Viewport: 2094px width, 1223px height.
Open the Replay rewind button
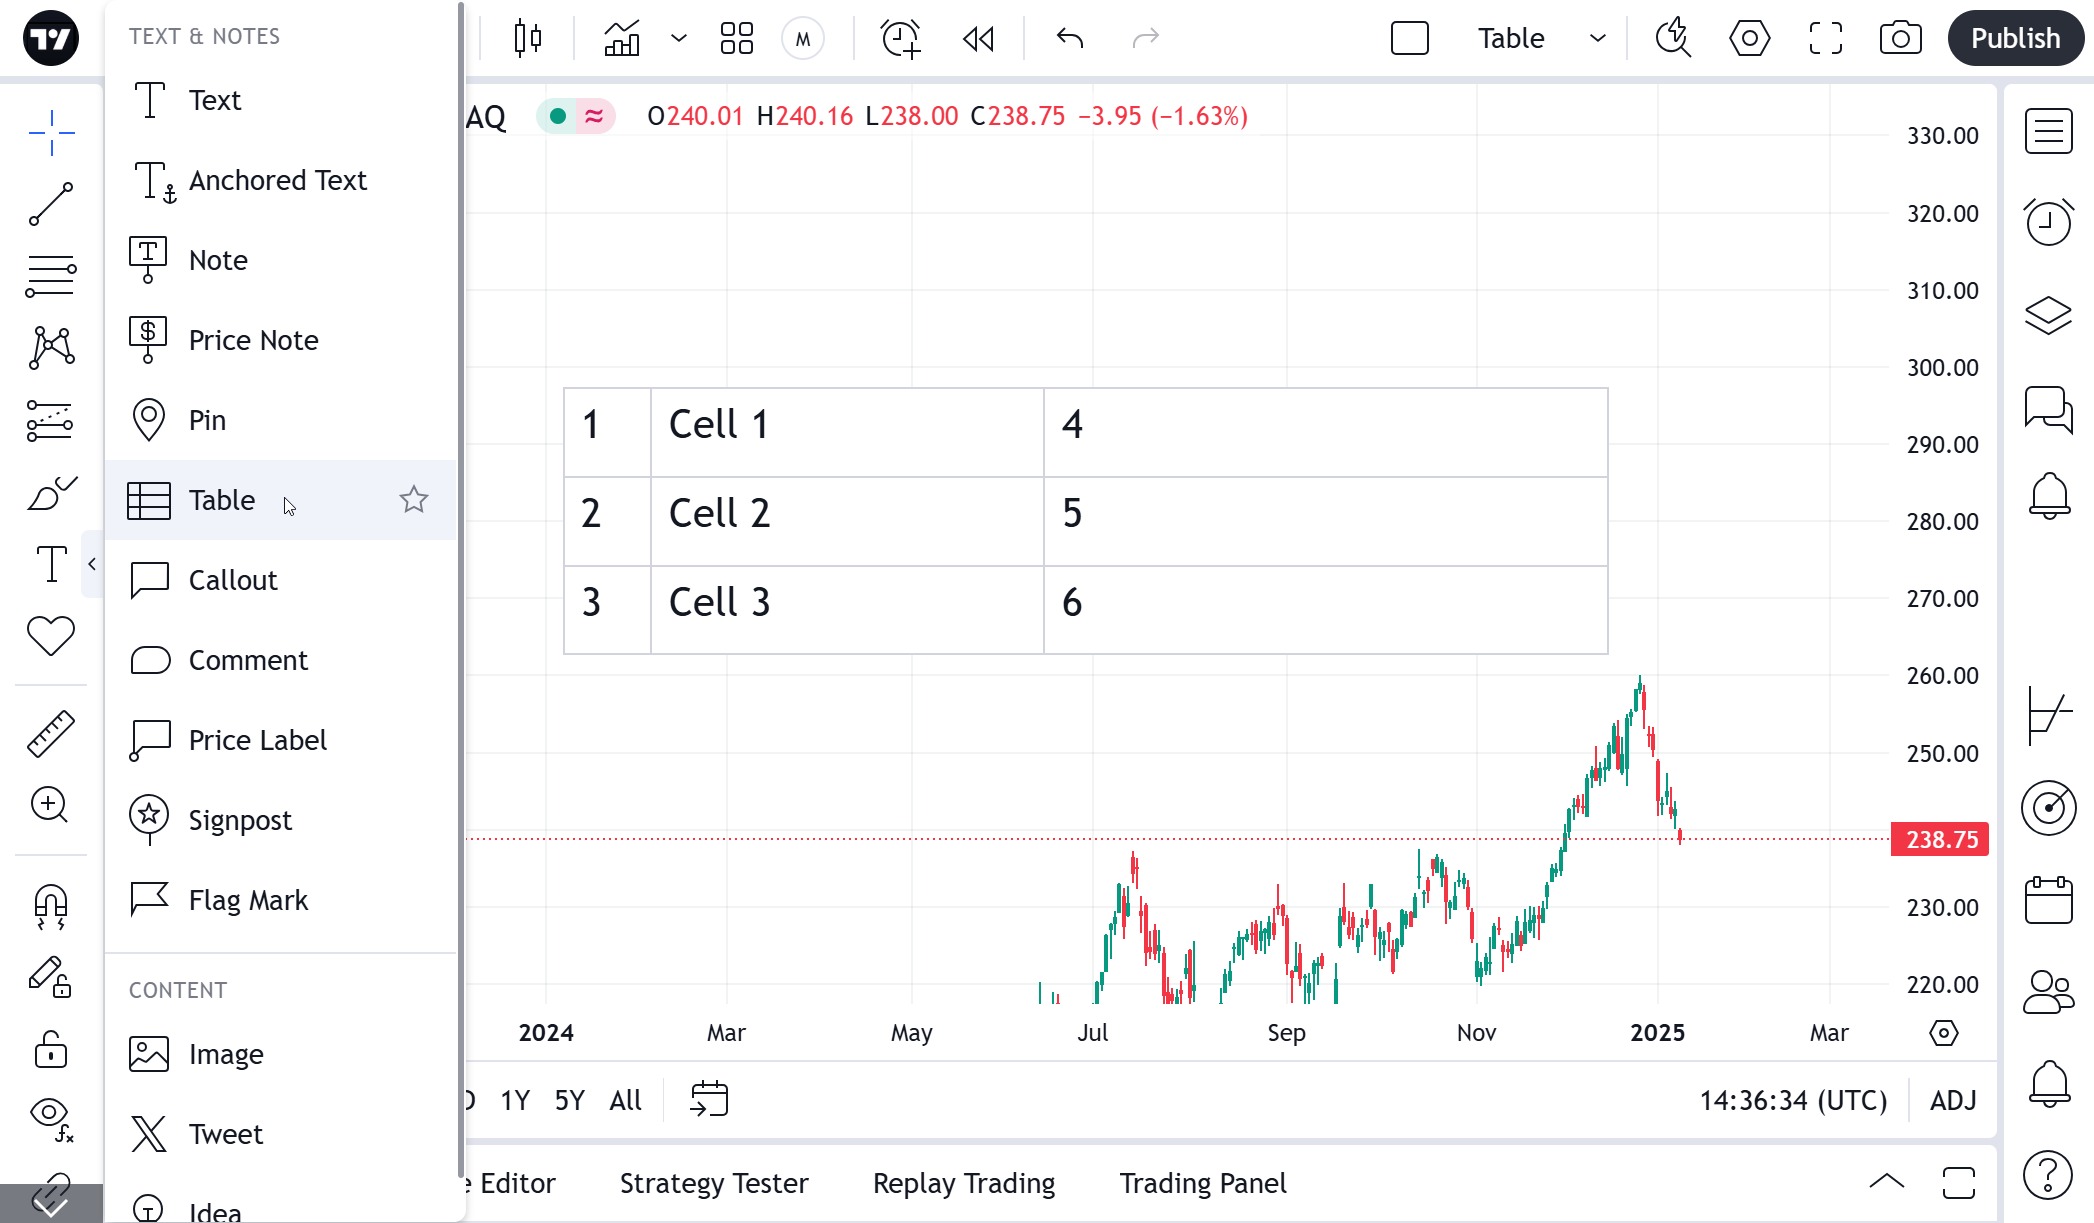(978, 38)
